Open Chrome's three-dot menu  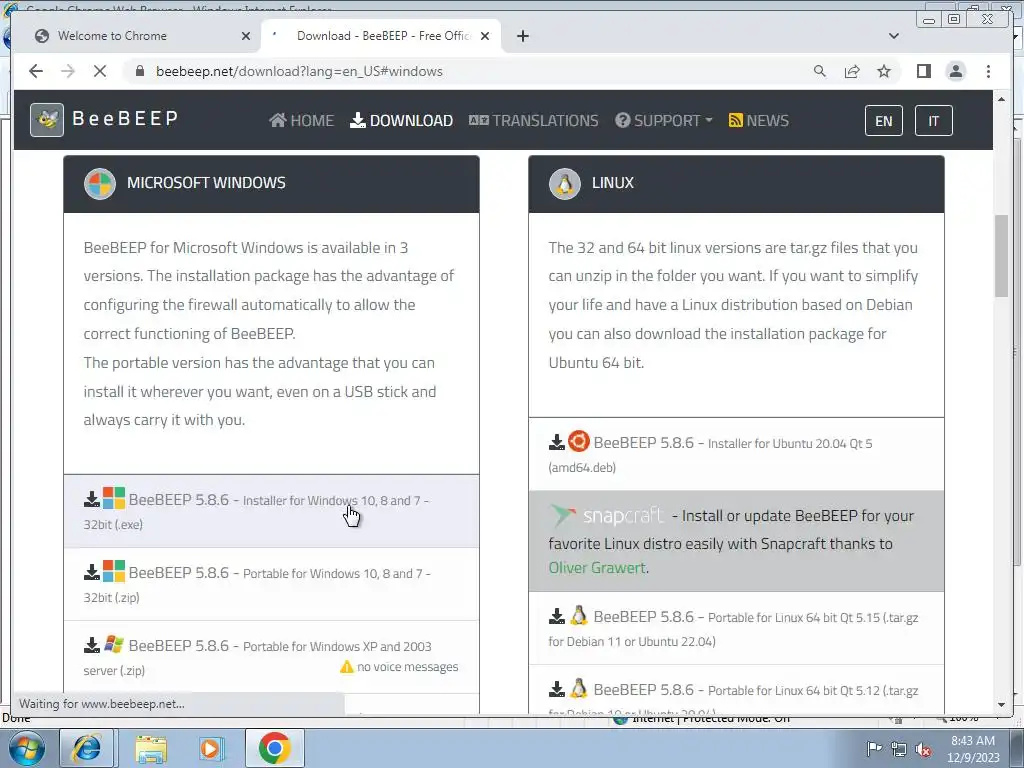(x=988, y=71)
